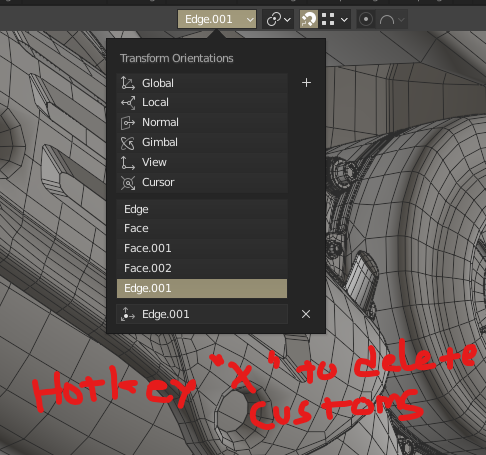Choose the custom Edge orientation
This screenshot has height=455, width=486.
point(202,209)
